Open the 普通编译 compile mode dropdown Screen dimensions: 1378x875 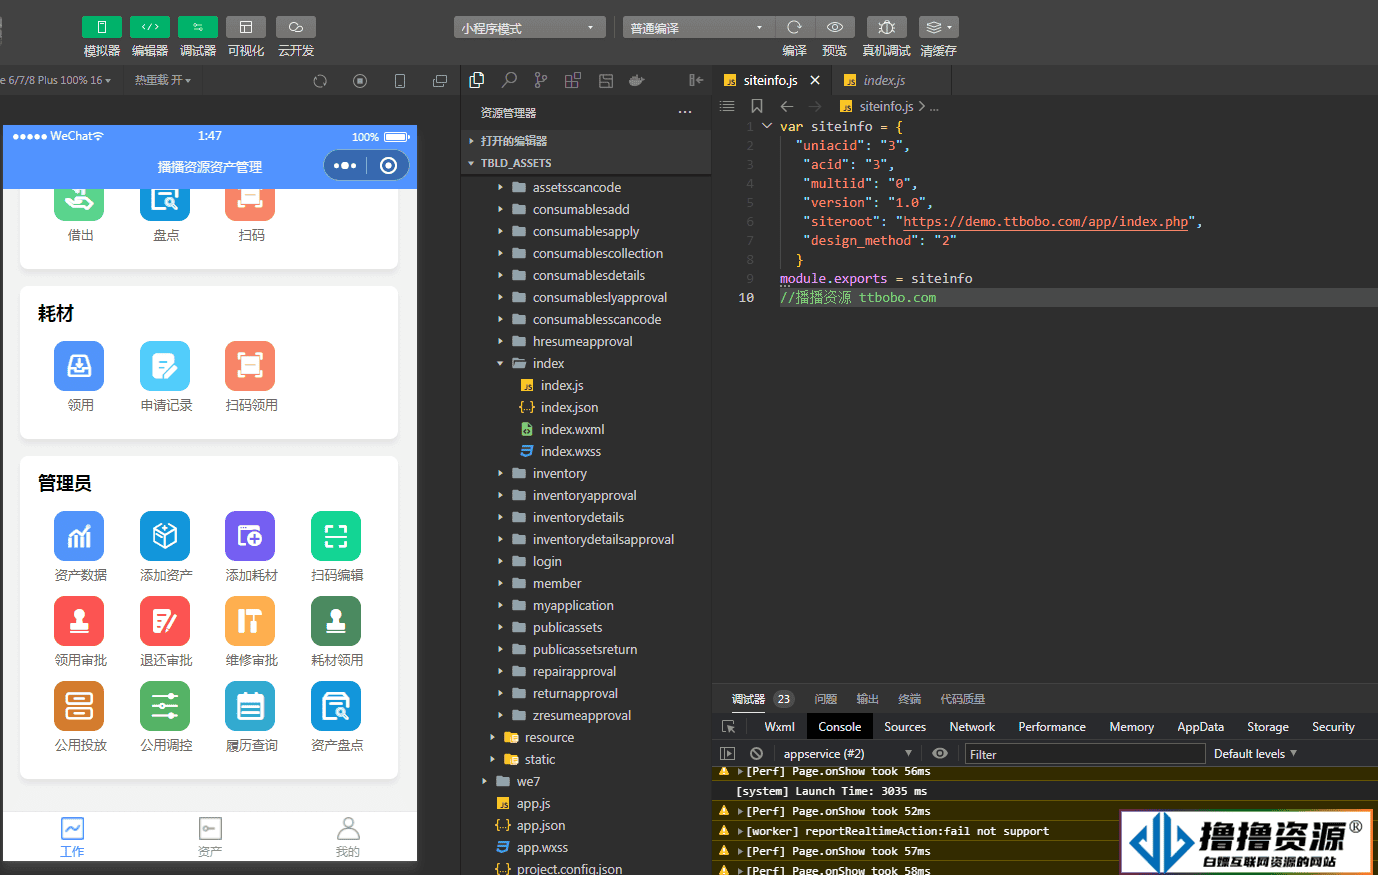click(x=697, y=28)
